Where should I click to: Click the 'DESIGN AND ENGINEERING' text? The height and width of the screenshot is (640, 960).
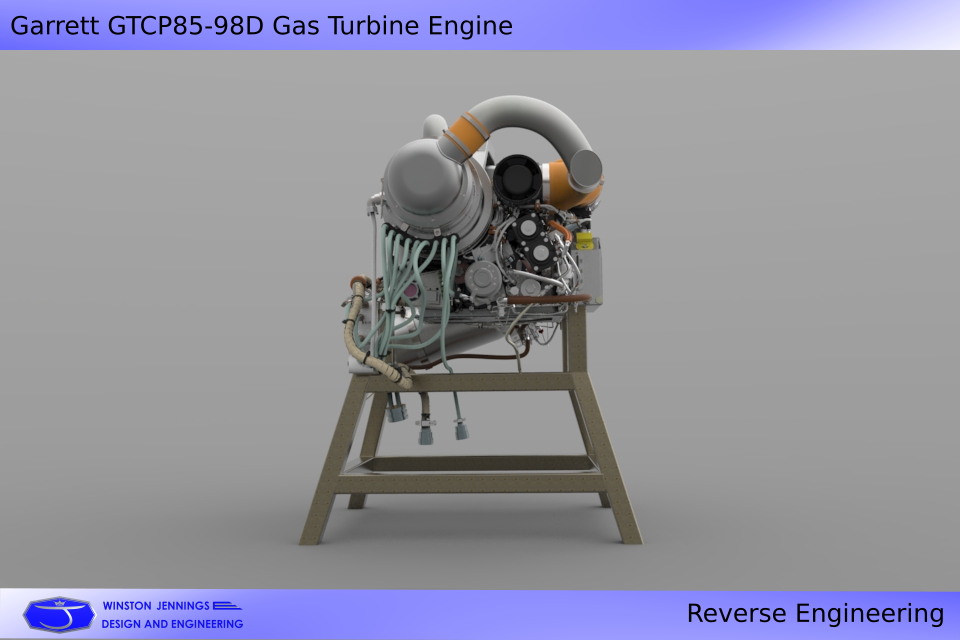(x=172, y=624)
